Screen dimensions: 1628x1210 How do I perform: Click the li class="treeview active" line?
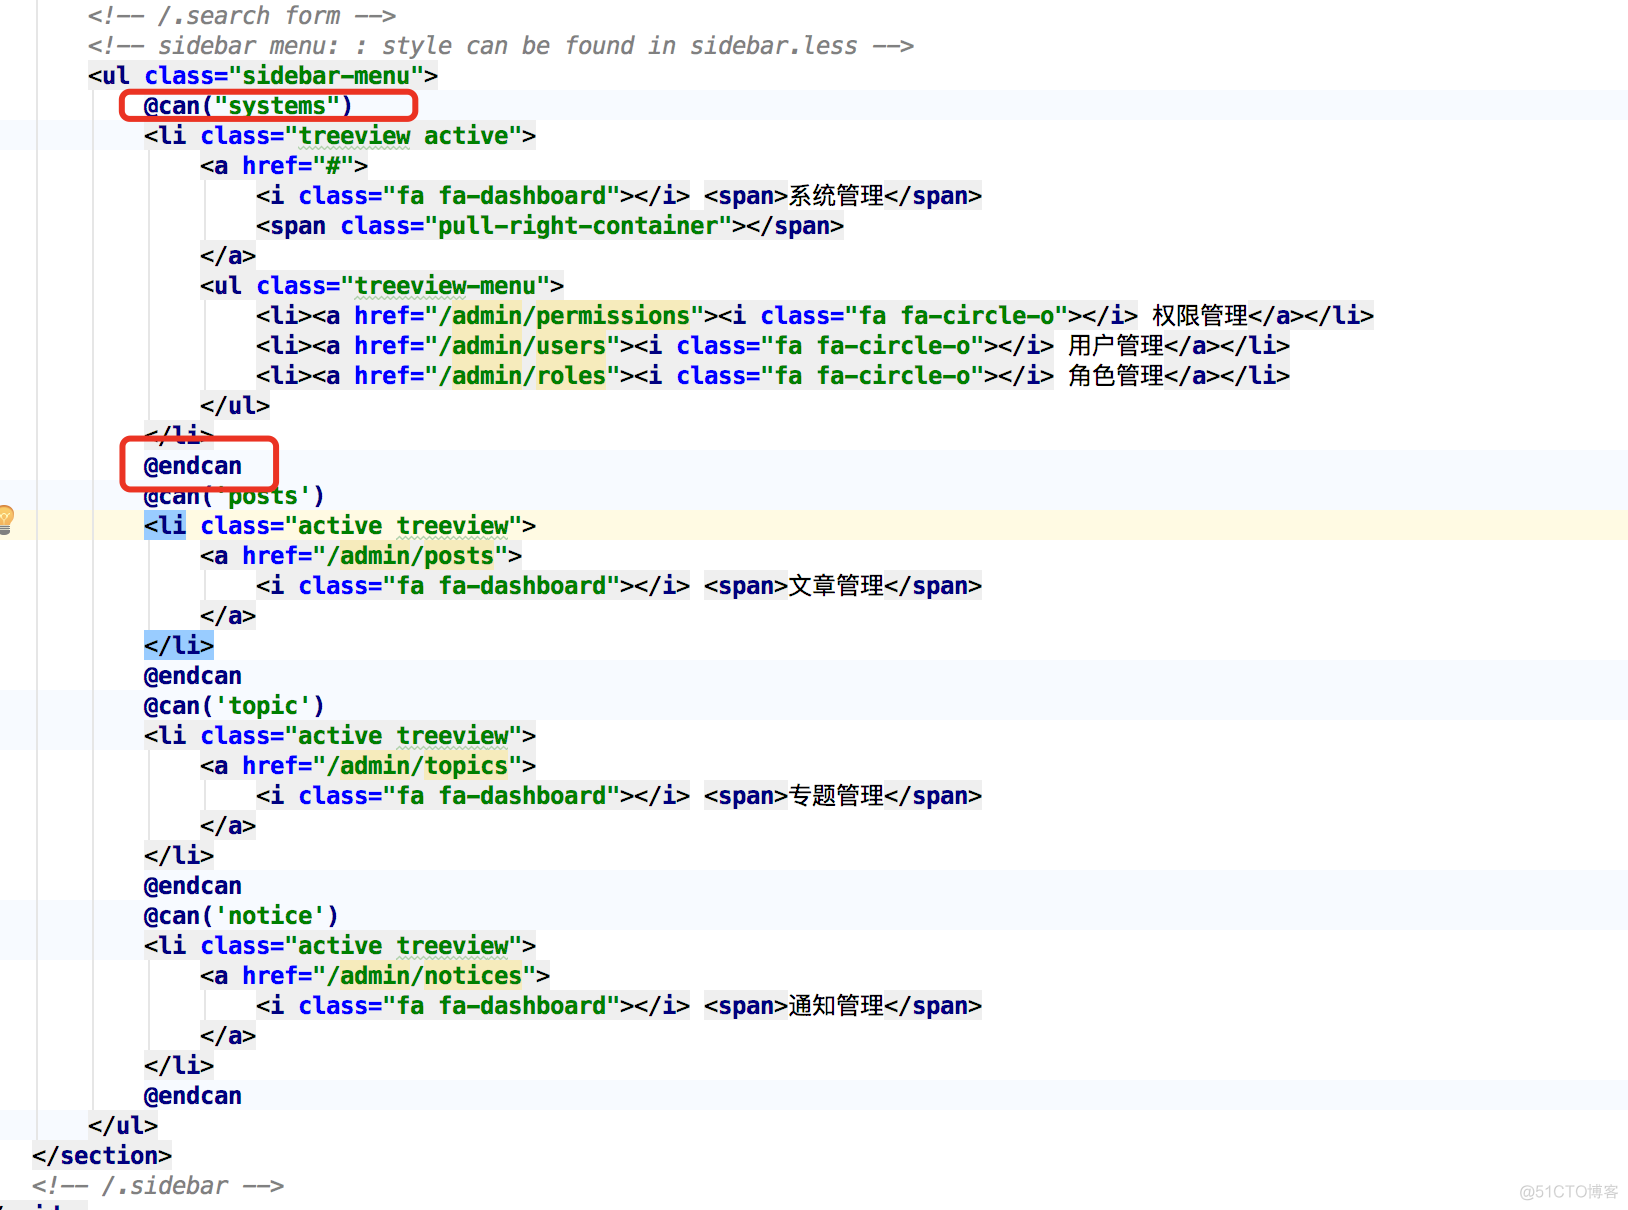340,136
